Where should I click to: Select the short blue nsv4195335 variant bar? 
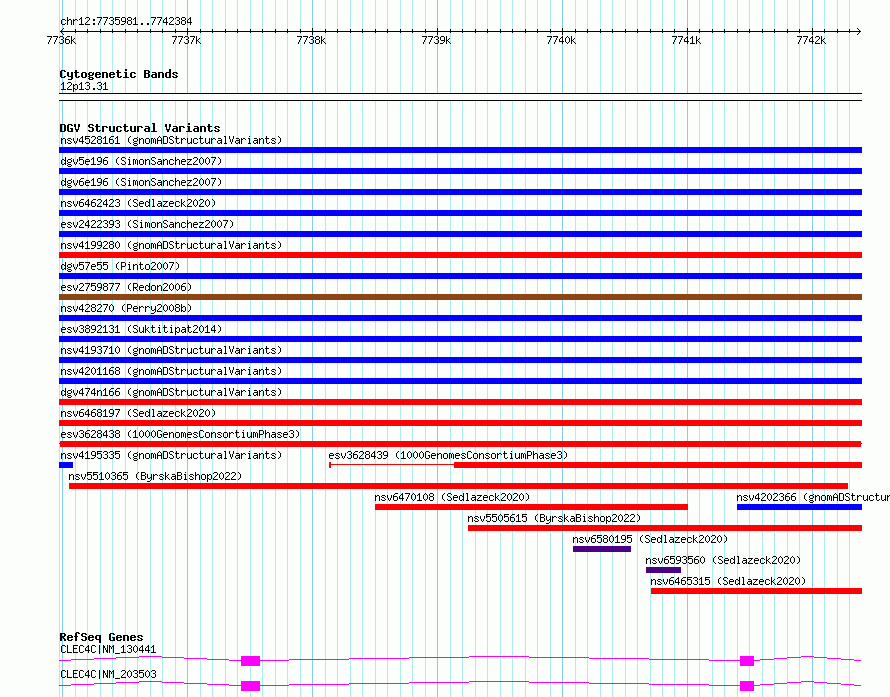[66, 465]
